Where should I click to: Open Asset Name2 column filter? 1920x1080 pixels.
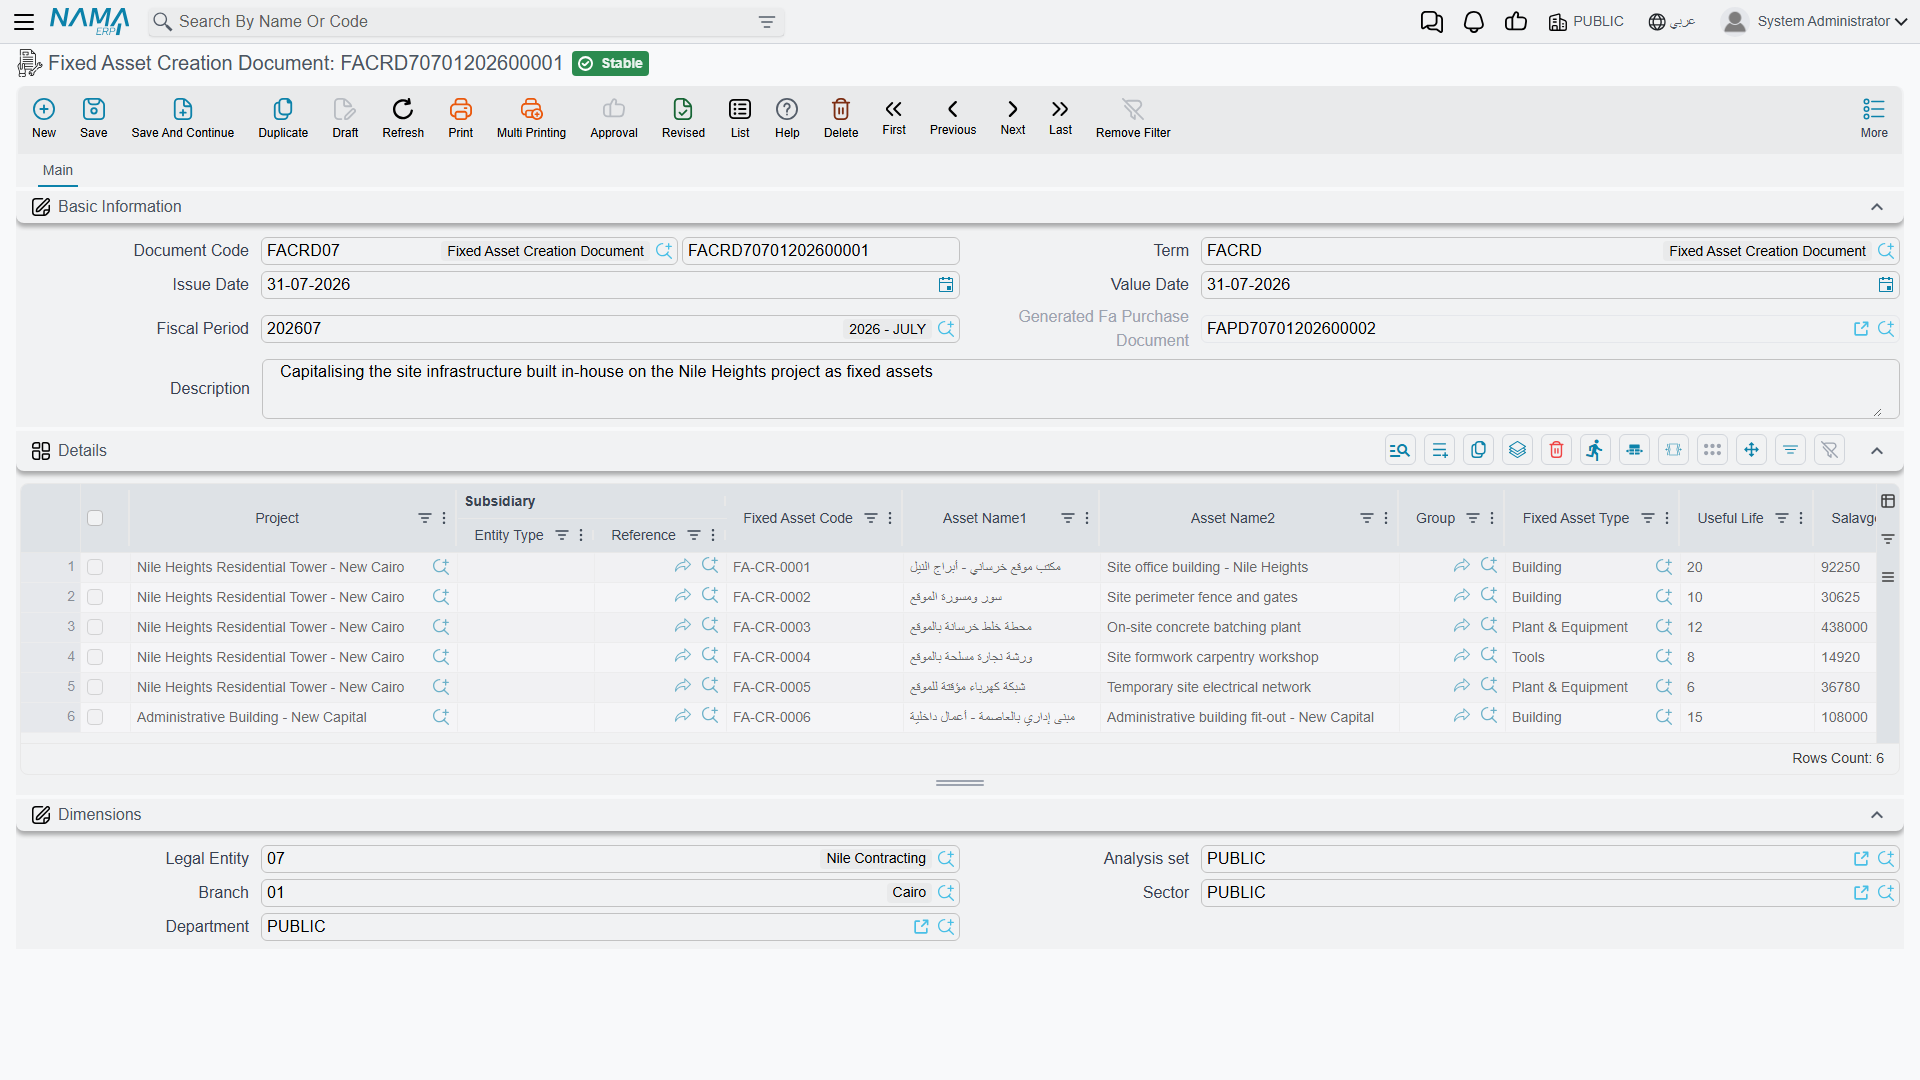point(1367,518)
